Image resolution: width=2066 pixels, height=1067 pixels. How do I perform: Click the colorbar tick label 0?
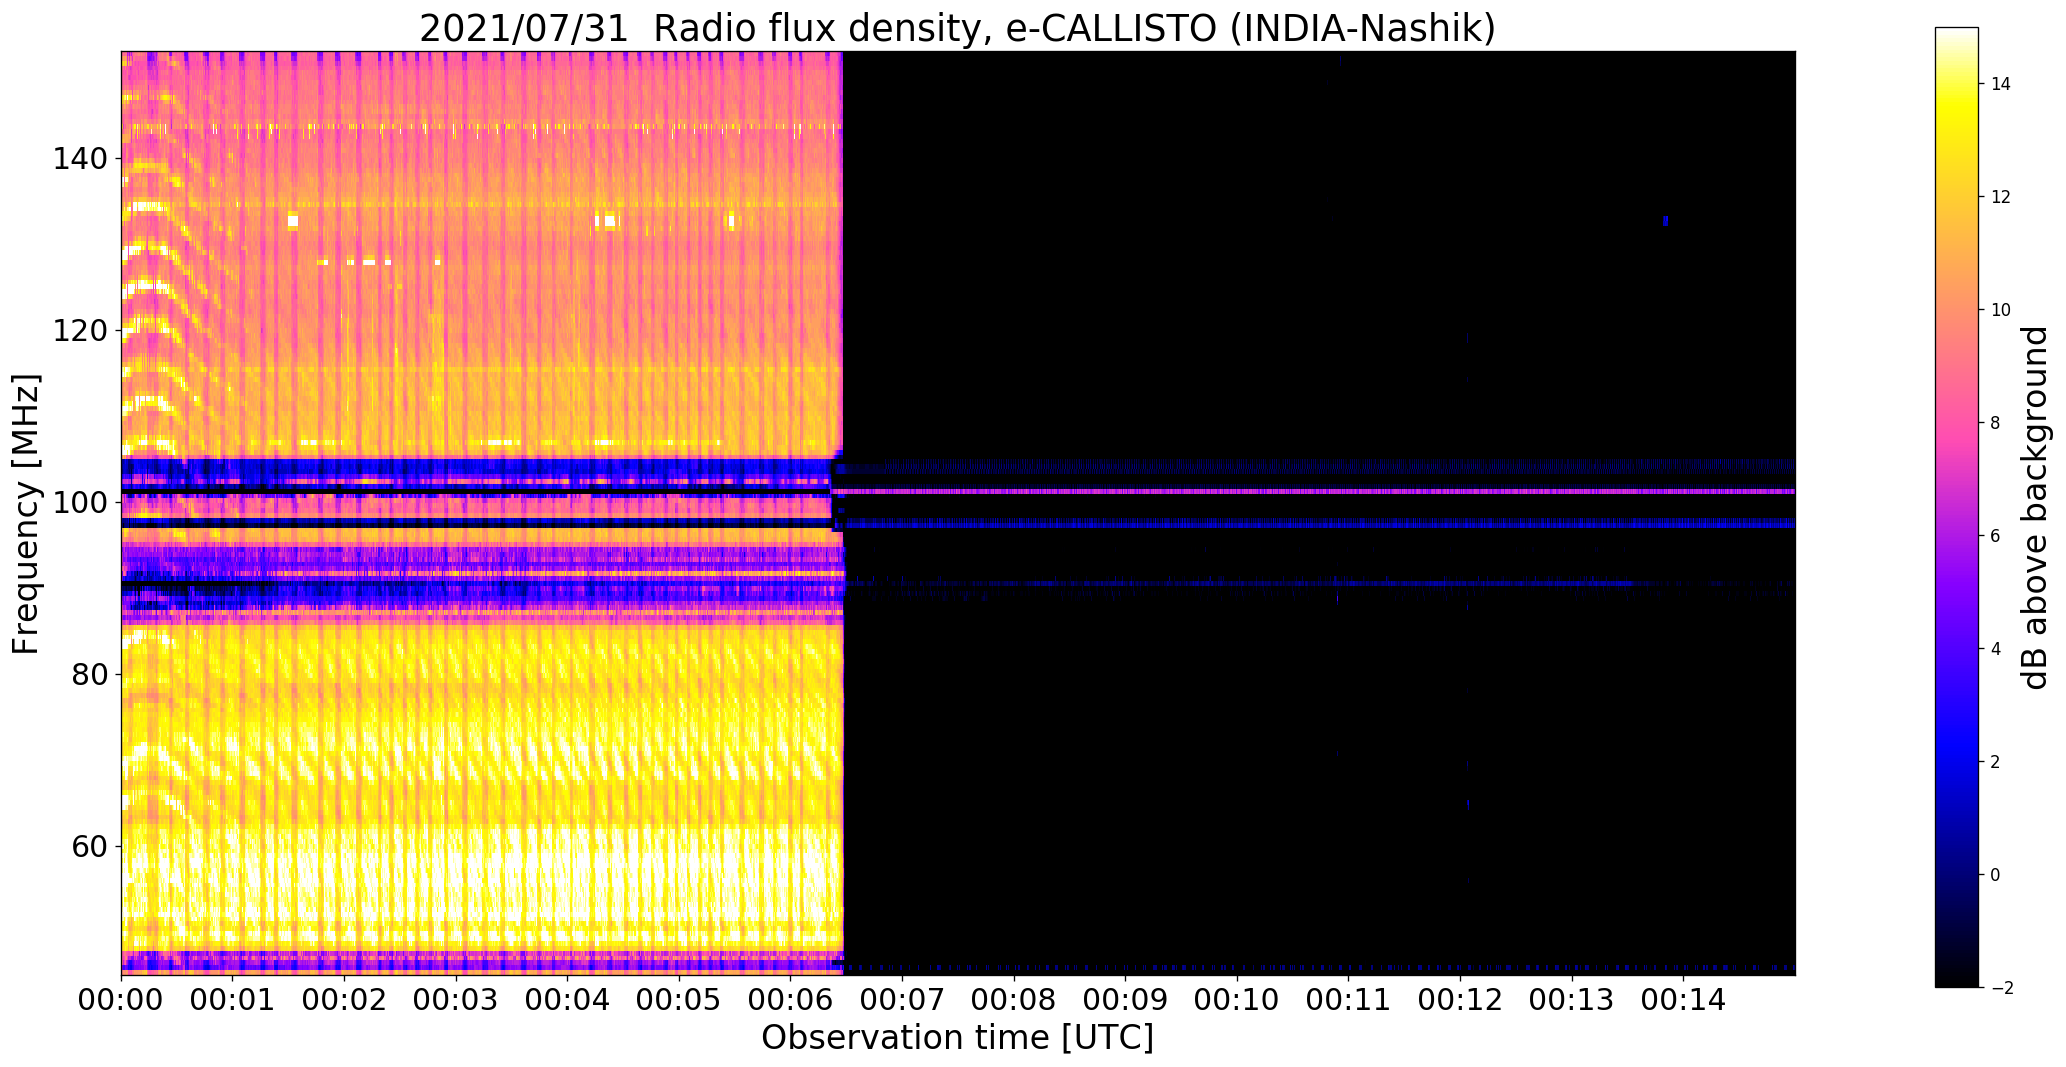point(1995,875)
